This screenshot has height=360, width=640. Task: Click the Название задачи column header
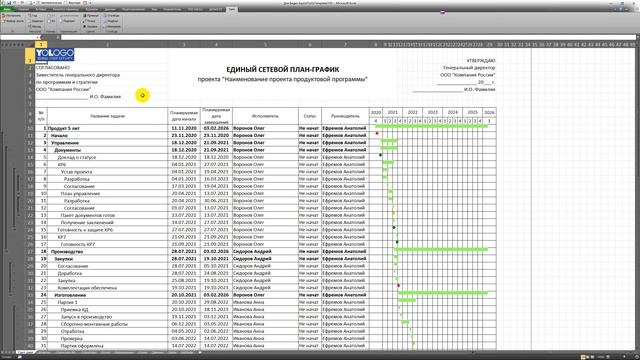(107, 116)
